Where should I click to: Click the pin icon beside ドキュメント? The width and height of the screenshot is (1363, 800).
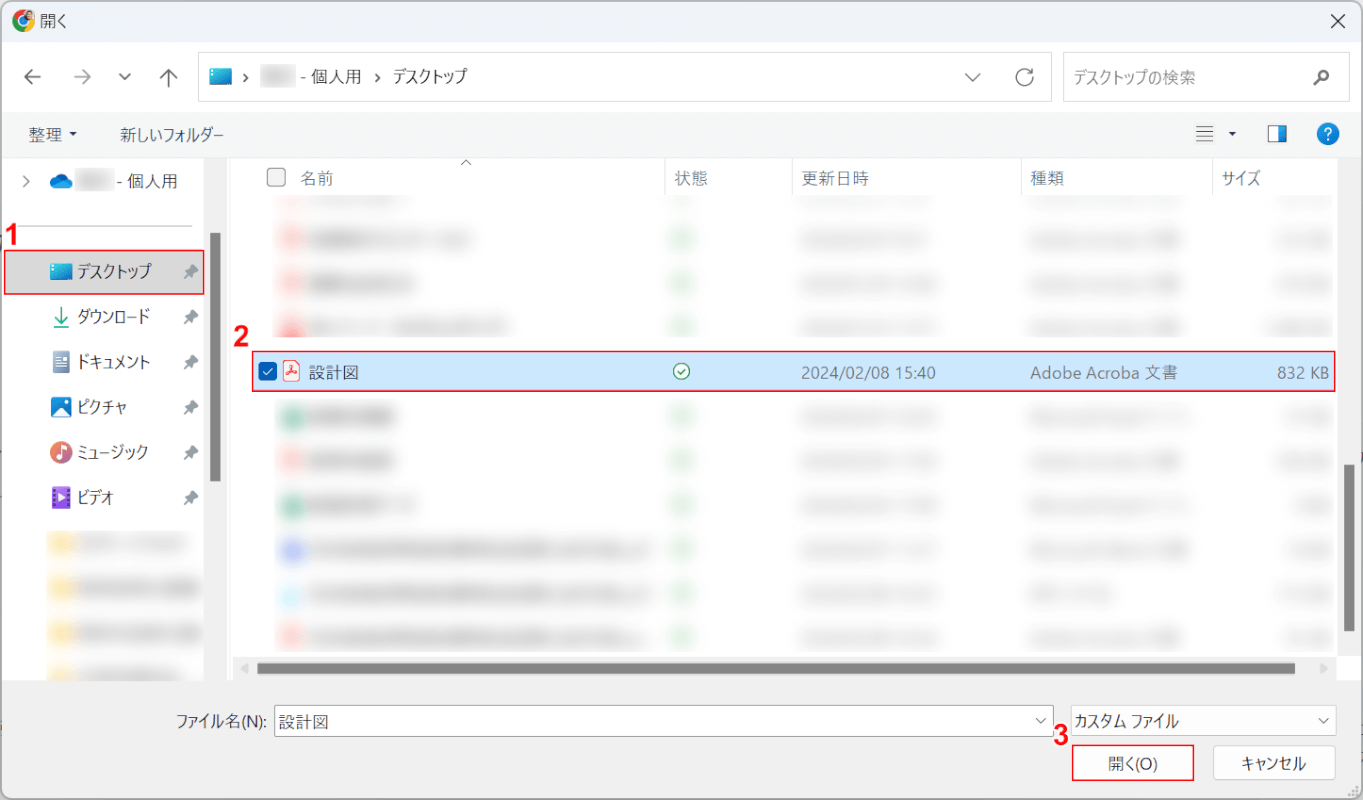point(190,362)
